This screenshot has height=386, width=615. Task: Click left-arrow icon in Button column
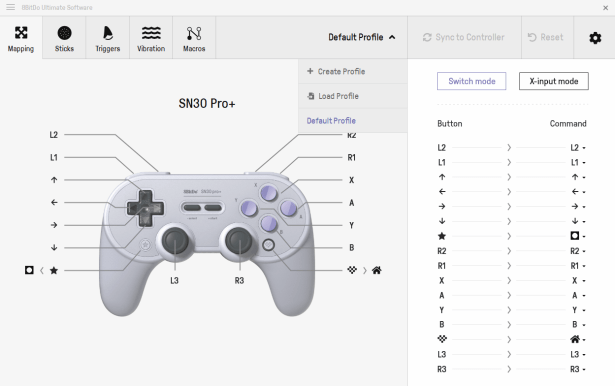[x=442, y=191]
